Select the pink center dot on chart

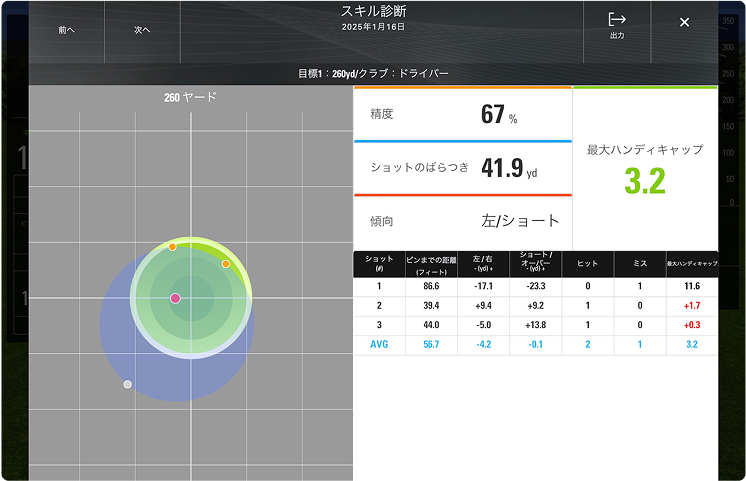coord(175,298)
